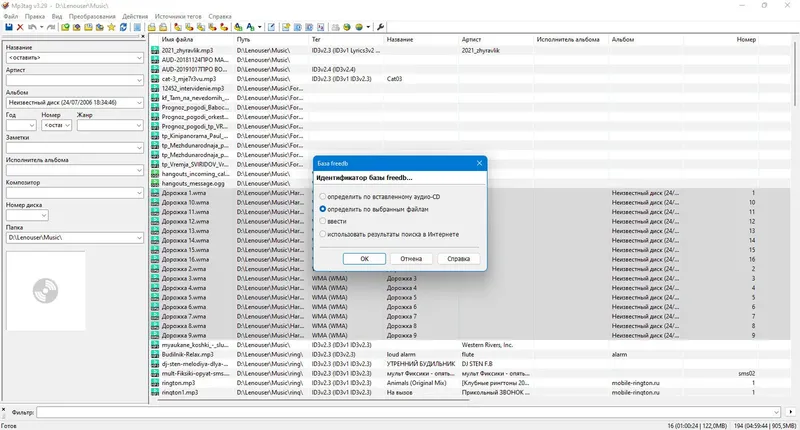
Task: Open the Вид menu
Action: click(x=57, y=16)
